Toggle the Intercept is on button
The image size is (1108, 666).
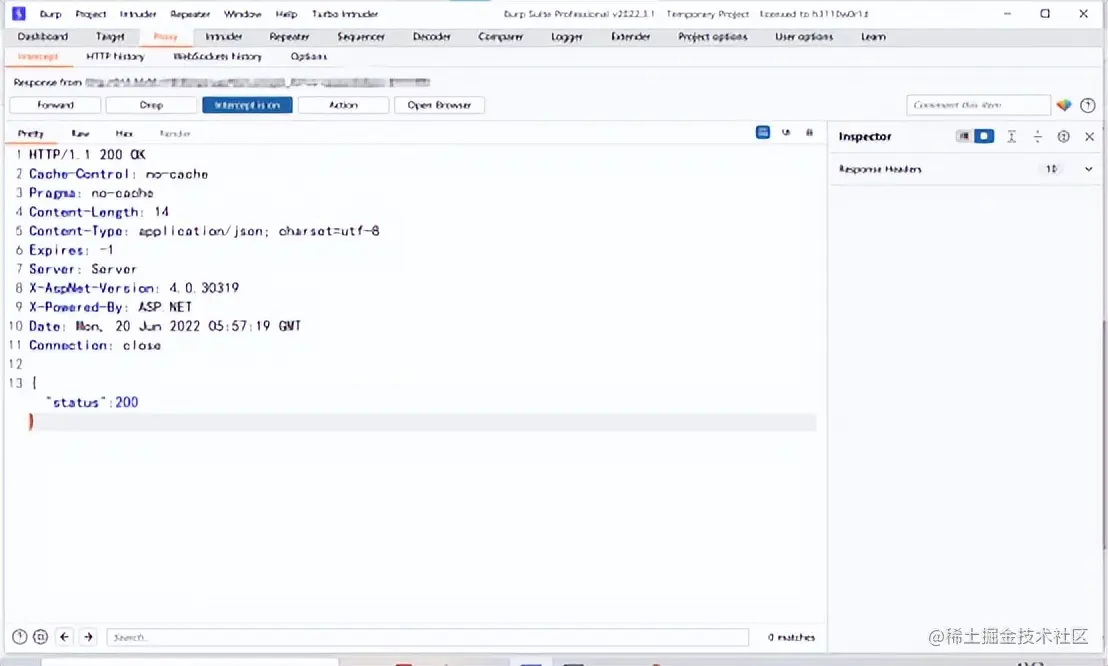click(x=247, y=105)
